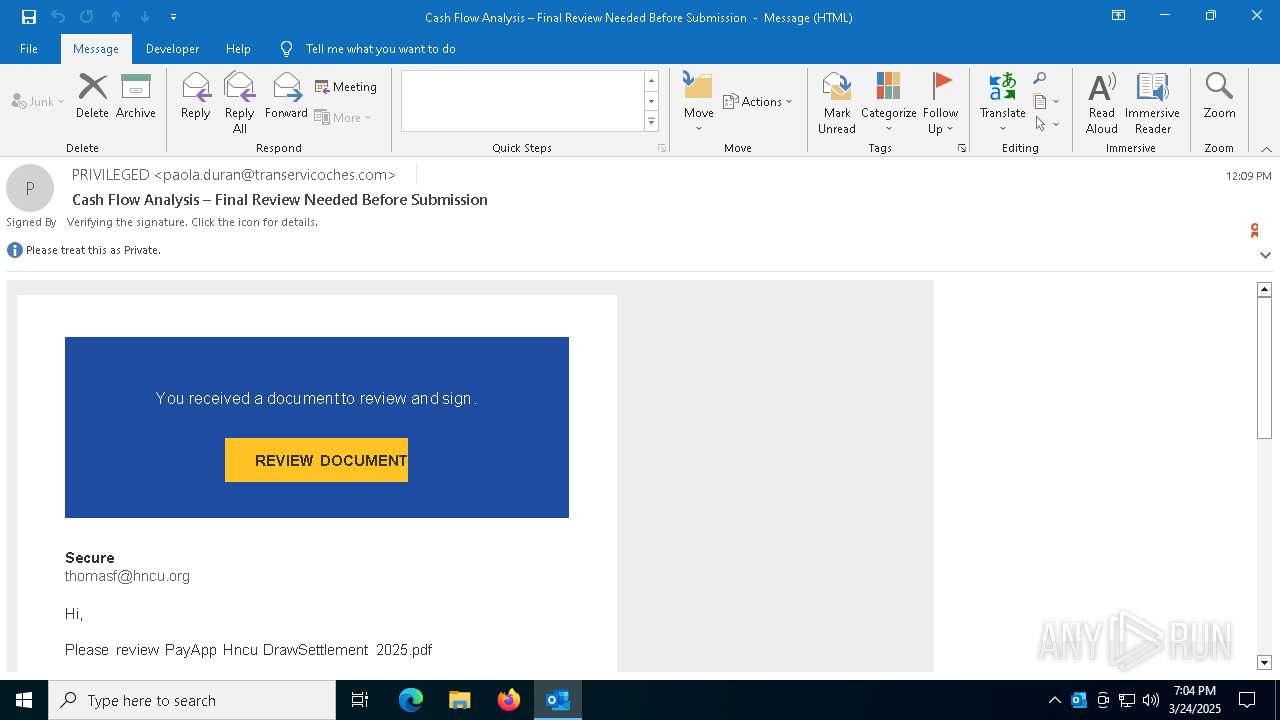Click the Repeat button in the title bar

point(86,16)
